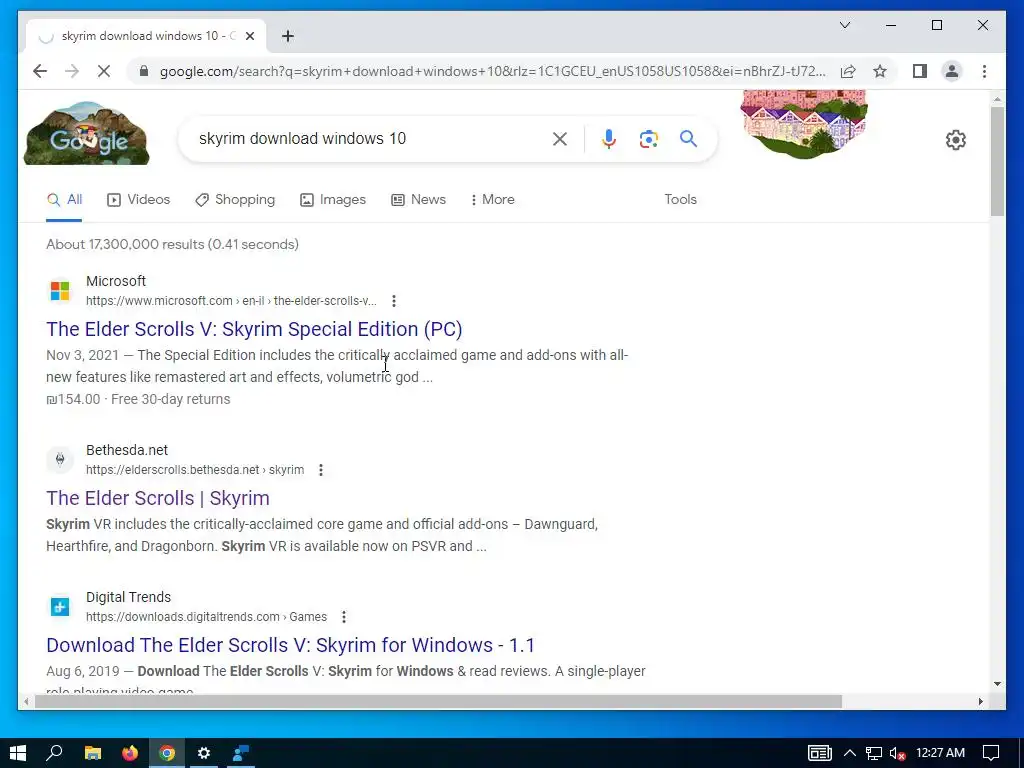Open options menu for Microsoft result
The height and width of the screenshot is (768, 1024).
tap(394, 301)
